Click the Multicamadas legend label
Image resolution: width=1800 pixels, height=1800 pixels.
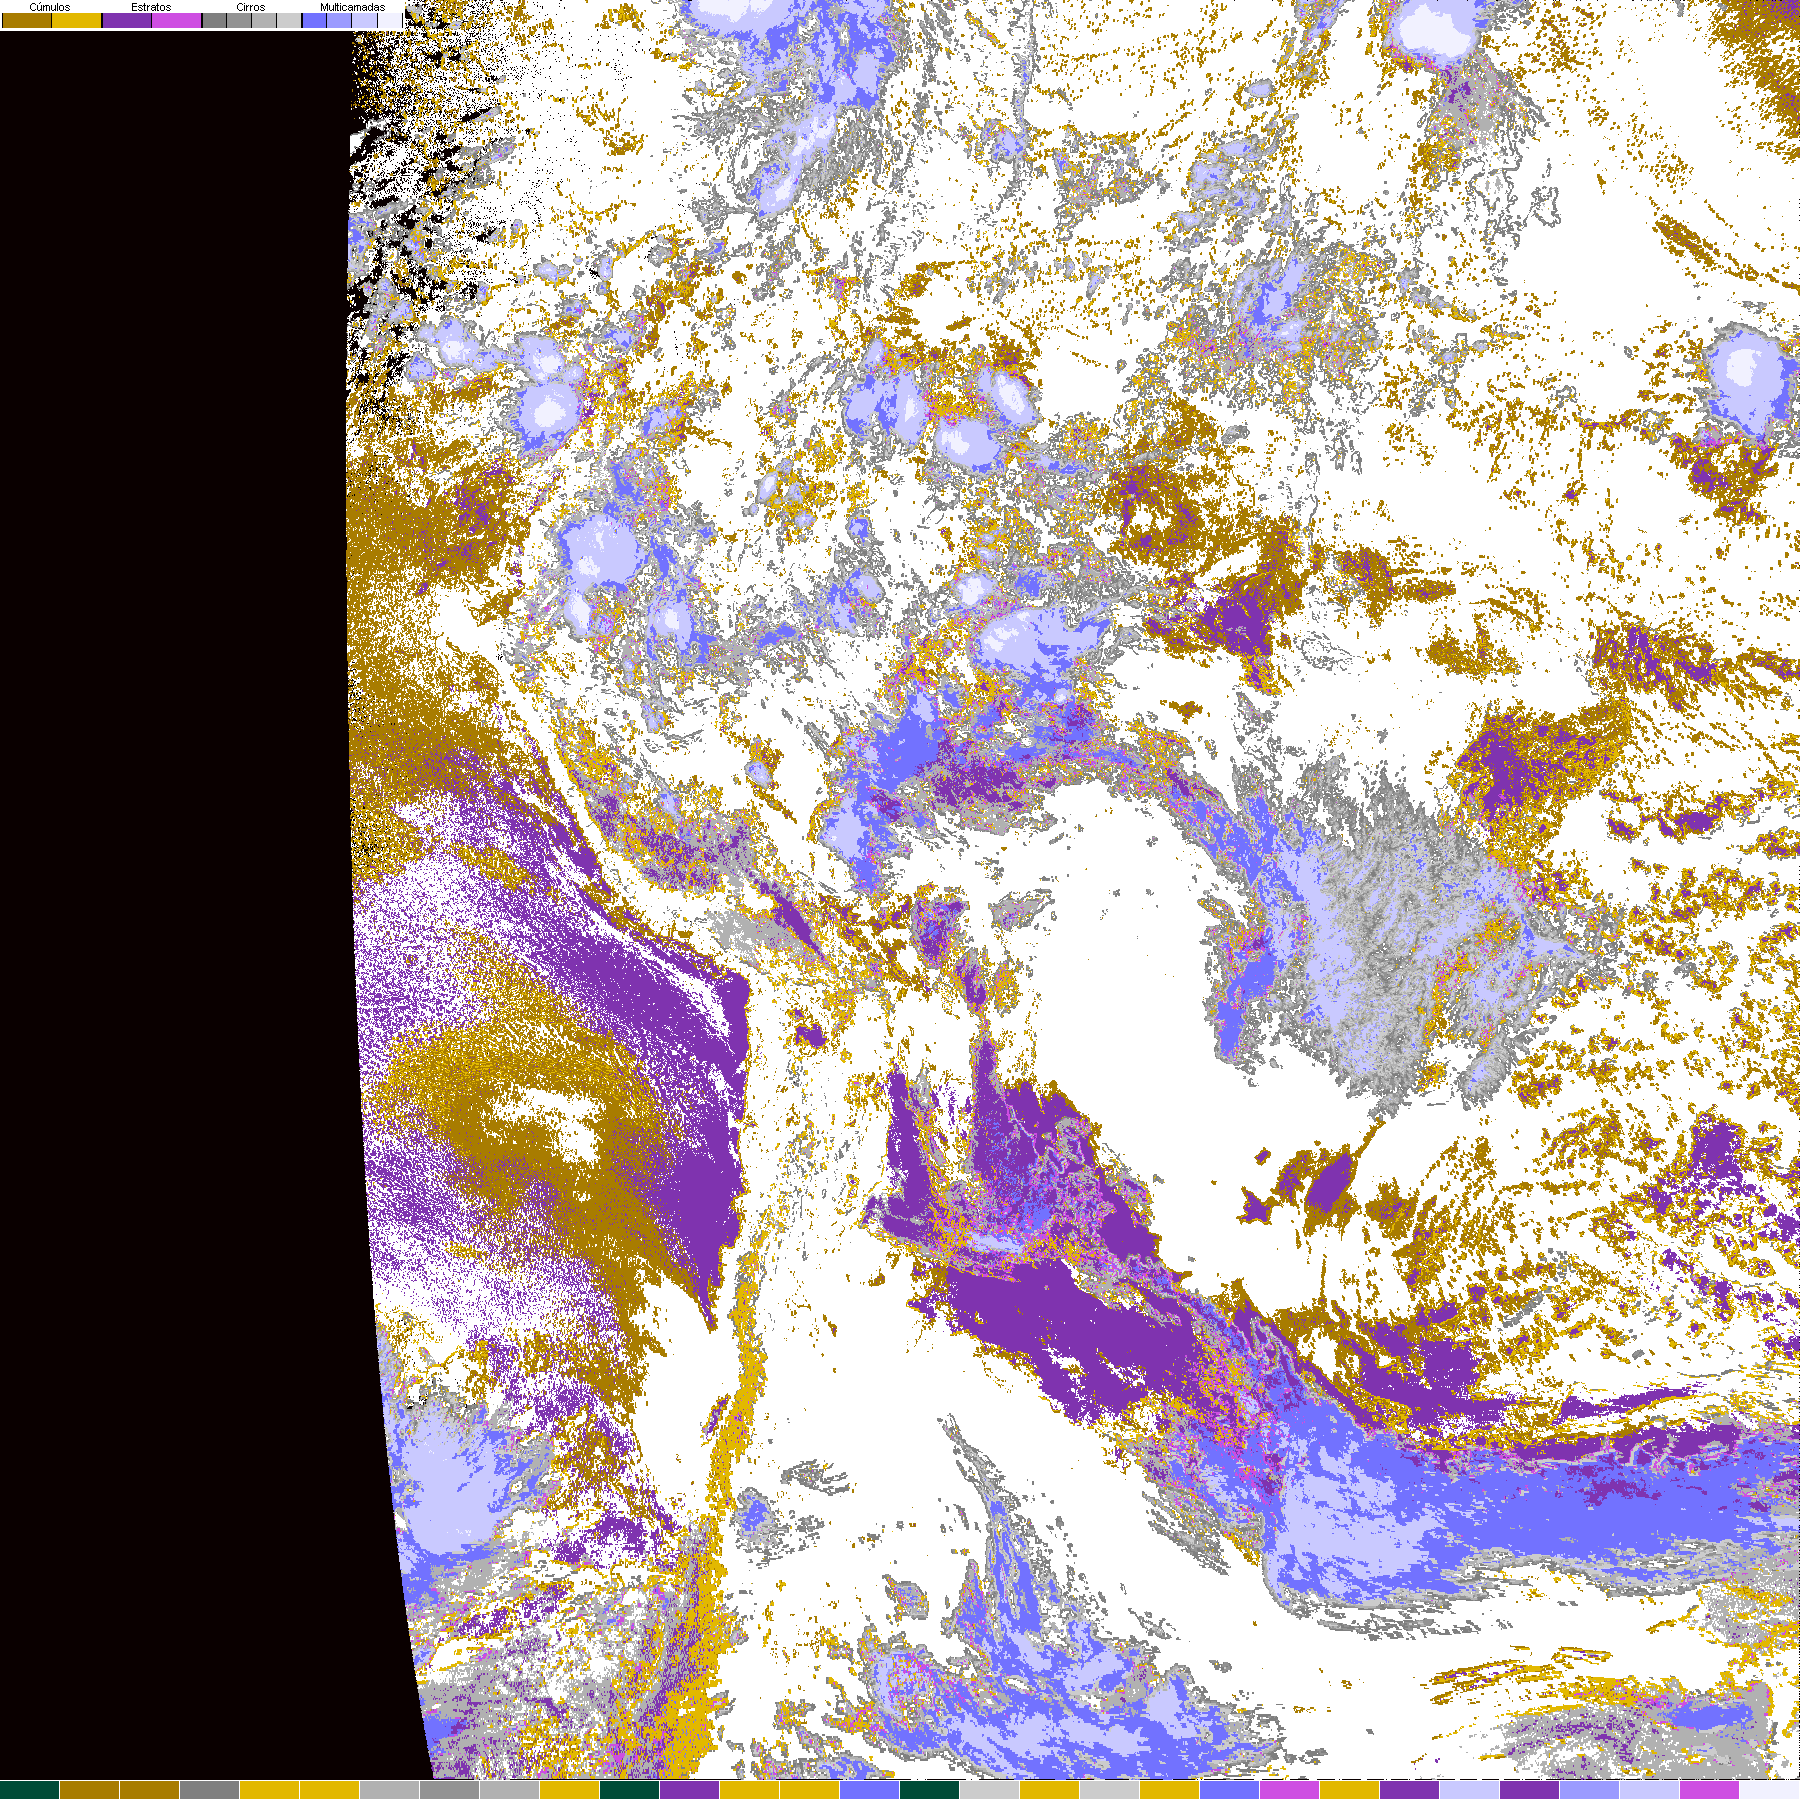pos(352,7)
